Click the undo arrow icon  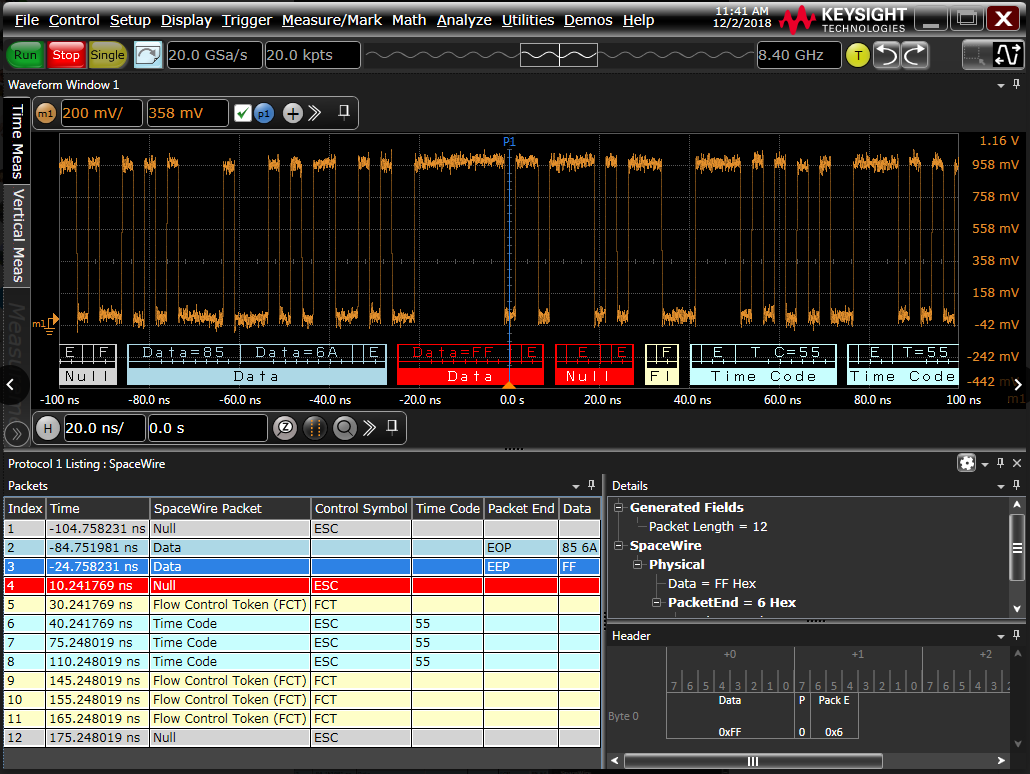pos(887,56)
